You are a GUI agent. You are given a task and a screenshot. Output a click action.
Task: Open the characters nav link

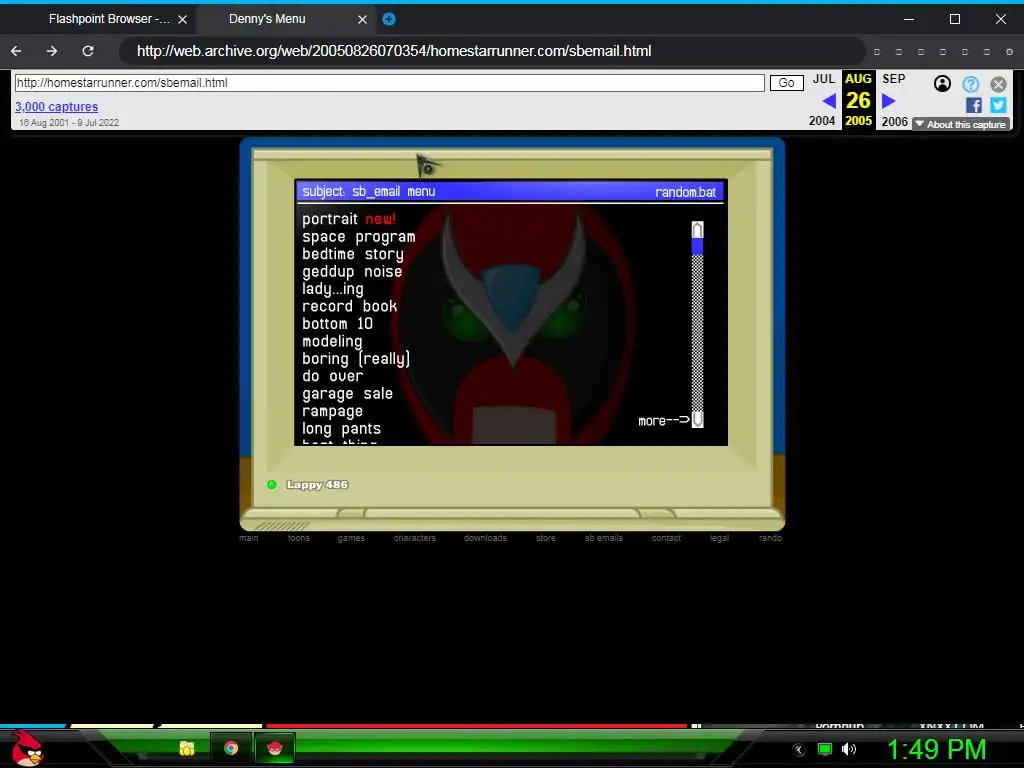pyautogui.click(x=415, y=538)
